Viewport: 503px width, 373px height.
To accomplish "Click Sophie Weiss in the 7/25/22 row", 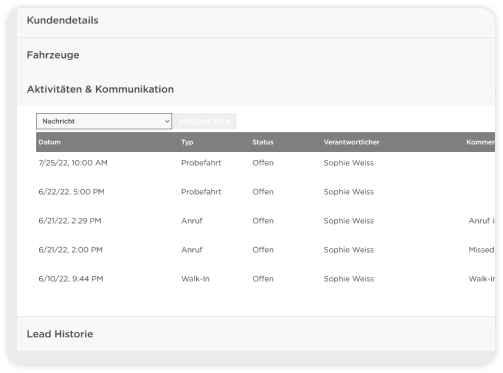I will pos(349,163).
